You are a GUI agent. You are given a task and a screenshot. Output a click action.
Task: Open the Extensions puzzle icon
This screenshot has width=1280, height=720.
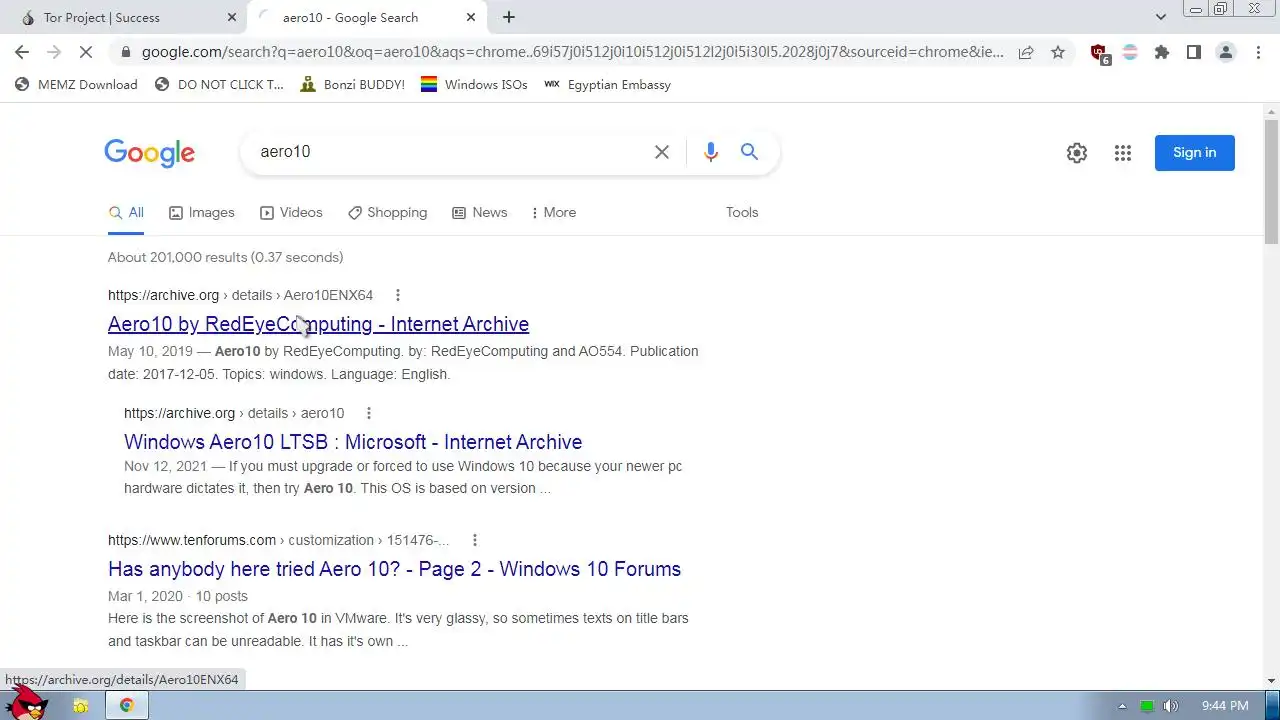[1162, 52]
